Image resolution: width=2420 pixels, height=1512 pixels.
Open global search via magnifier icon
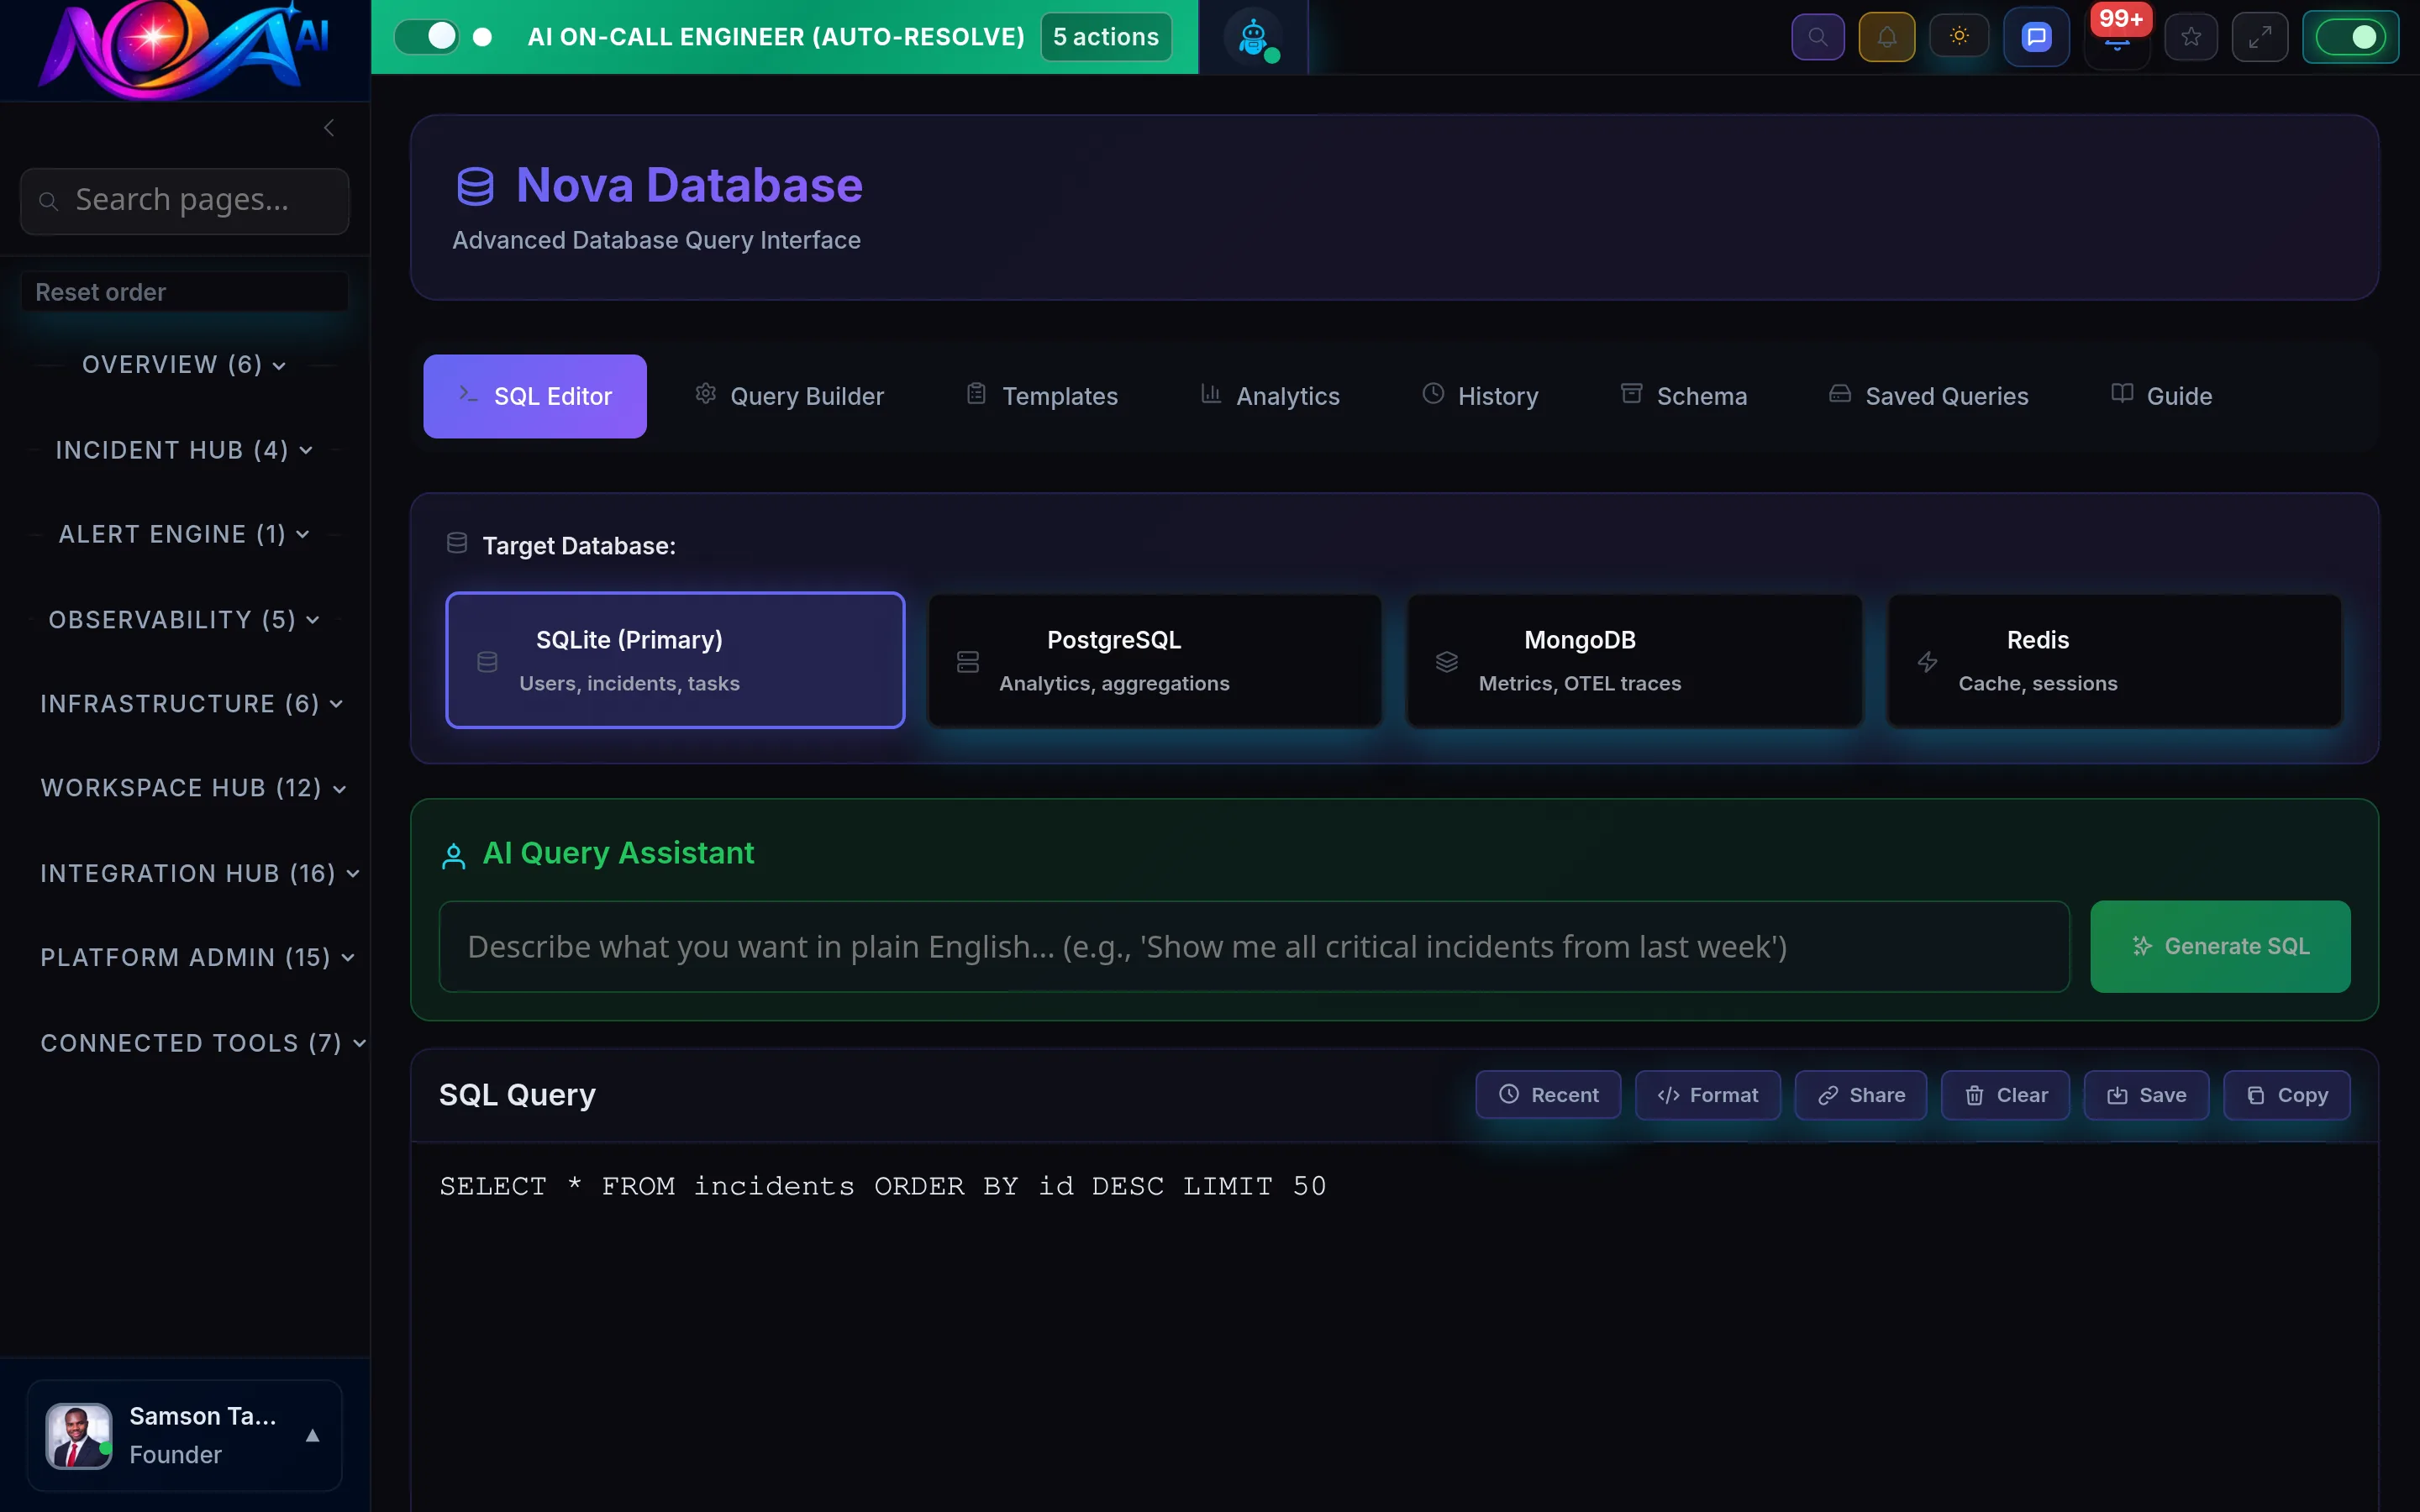1818,36
